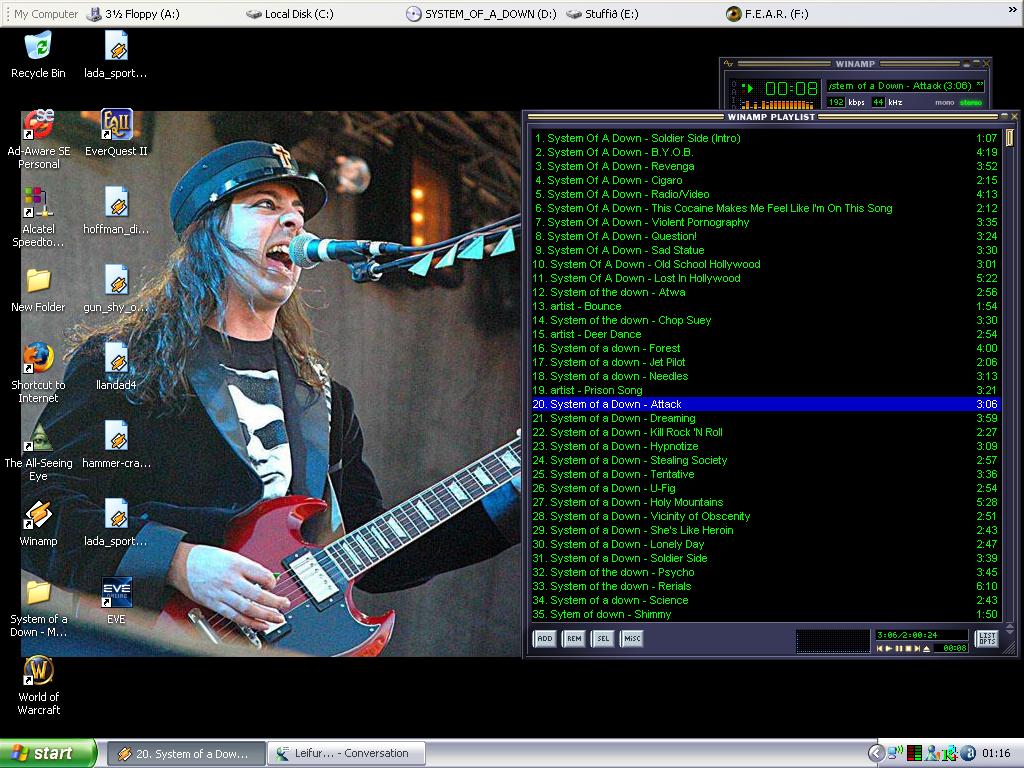Switch to Leifur Conversation taskbar window
The image size is (1024, 768).
point(346,754)
